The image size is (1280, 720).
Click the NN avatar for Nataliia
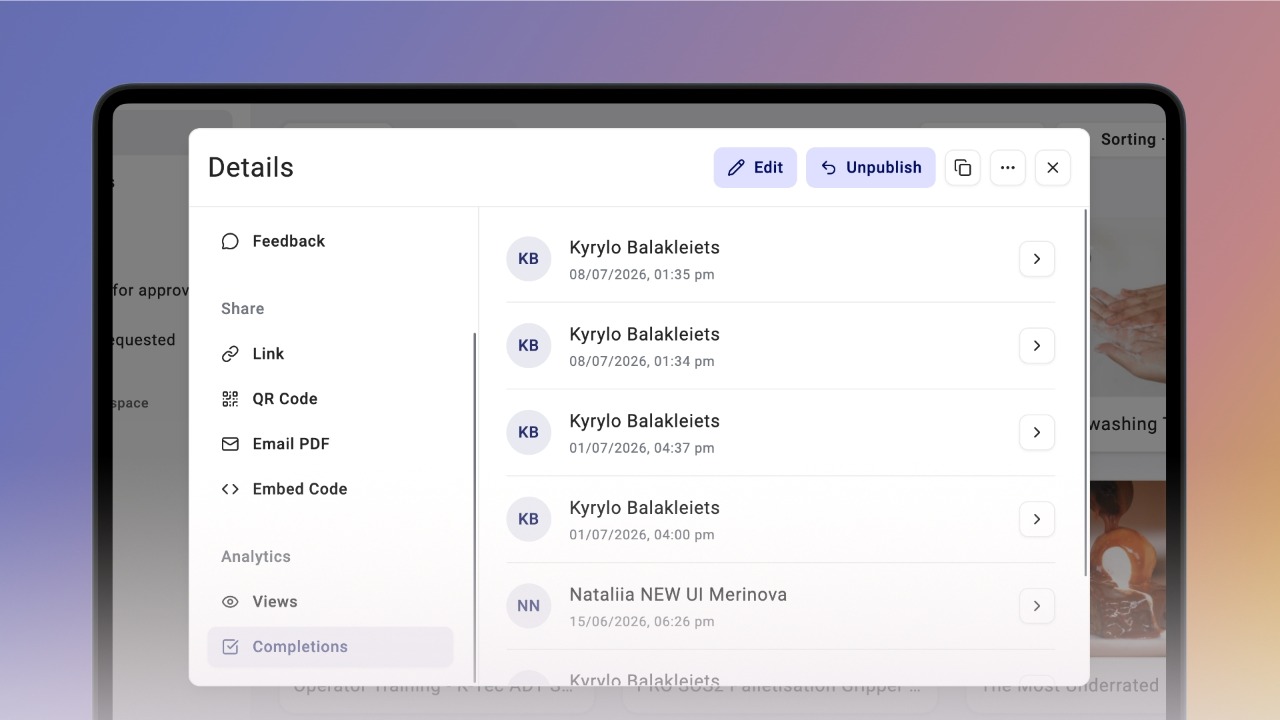529,606
